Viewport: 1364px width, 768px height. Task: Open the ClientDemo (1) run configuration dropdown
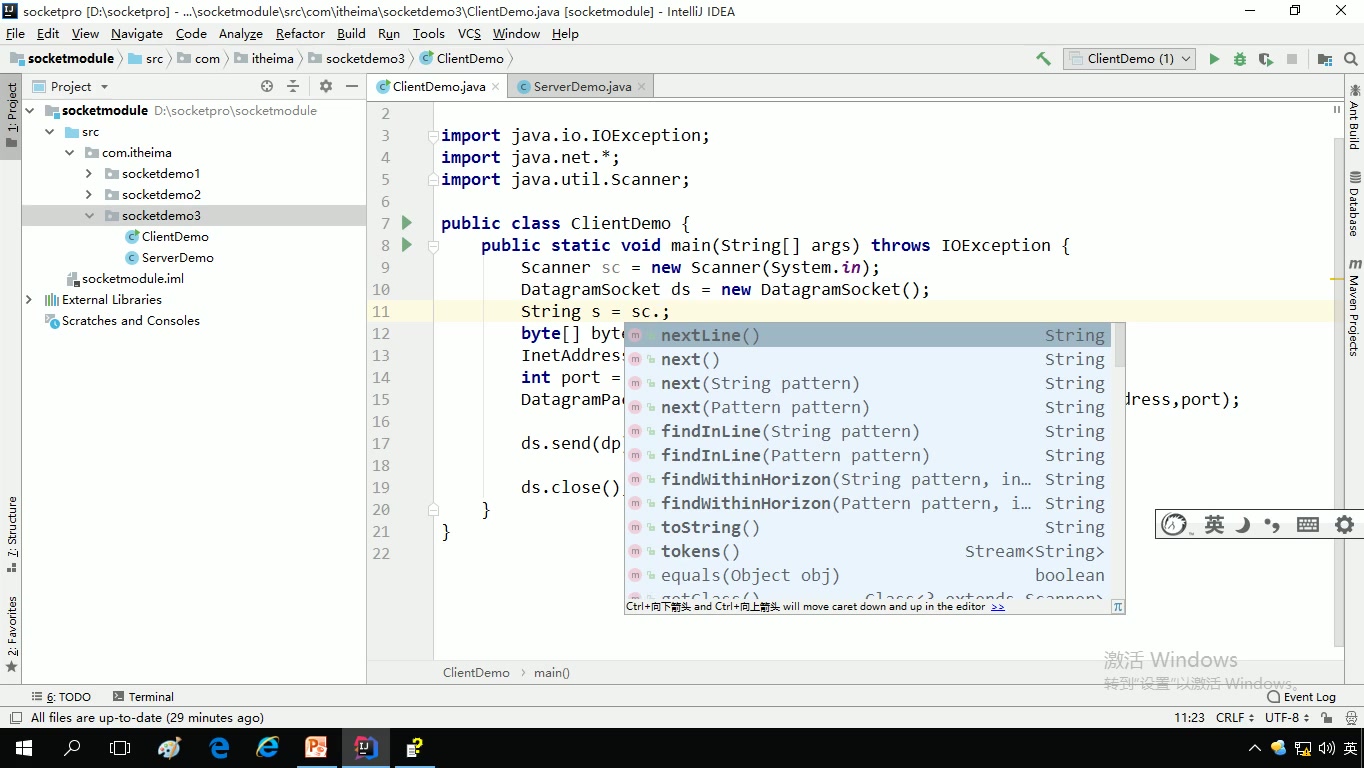tap(1129, 59)
